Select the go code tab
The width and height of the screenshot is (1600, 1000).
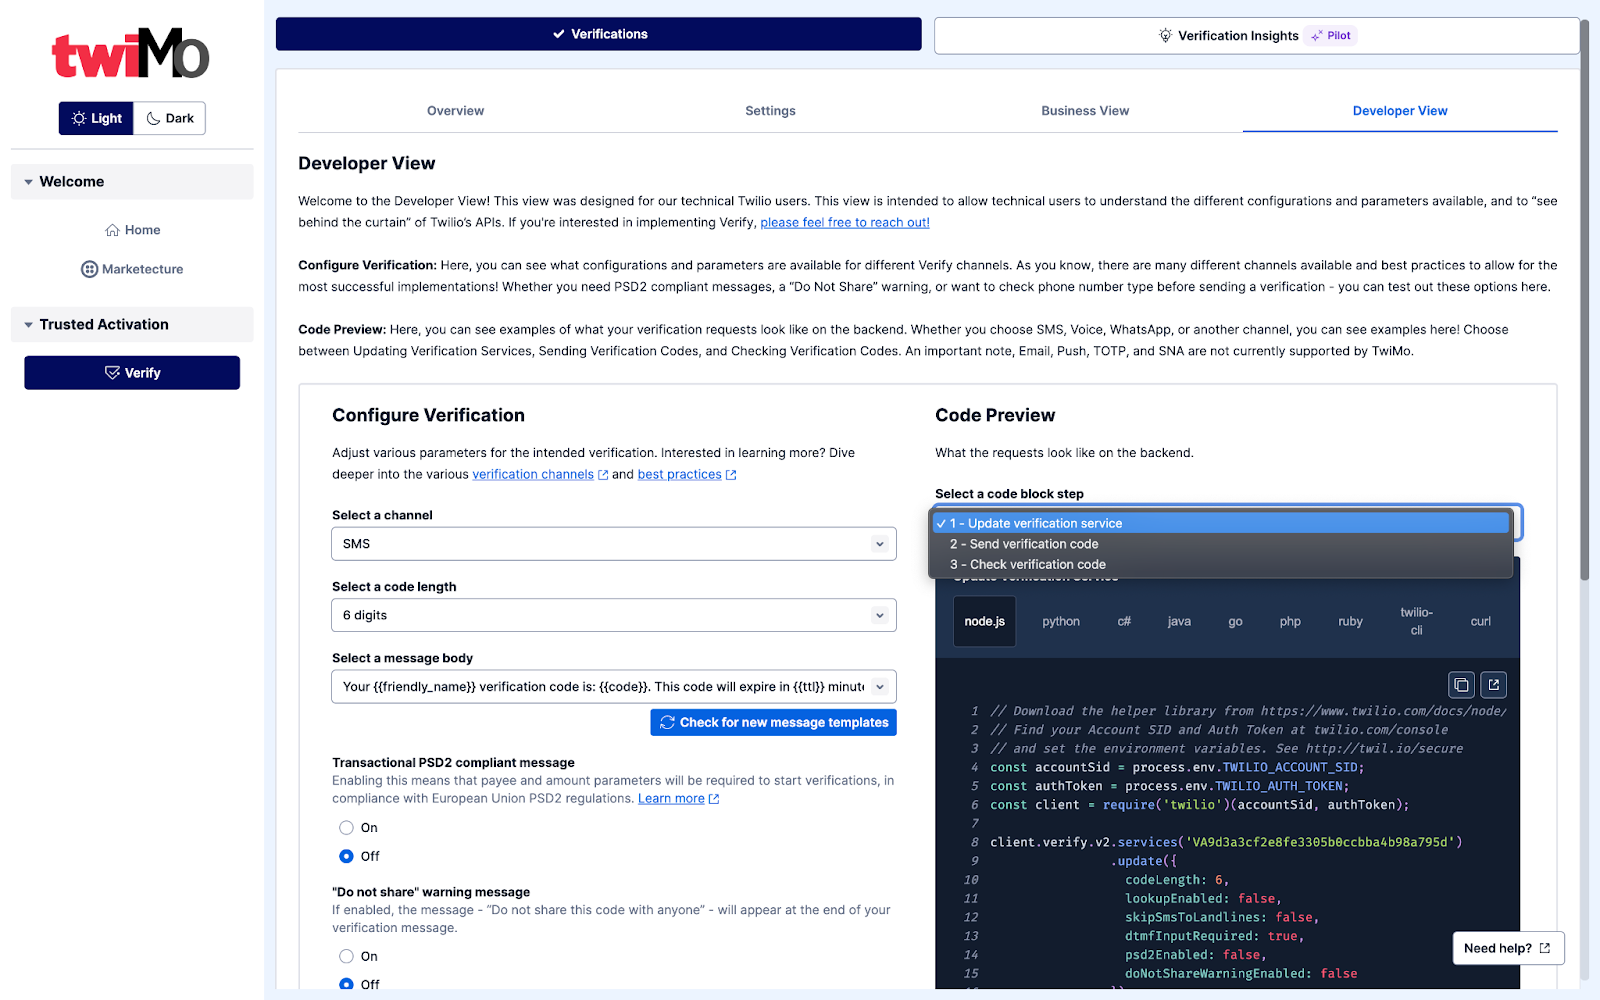coord(1235,622)
